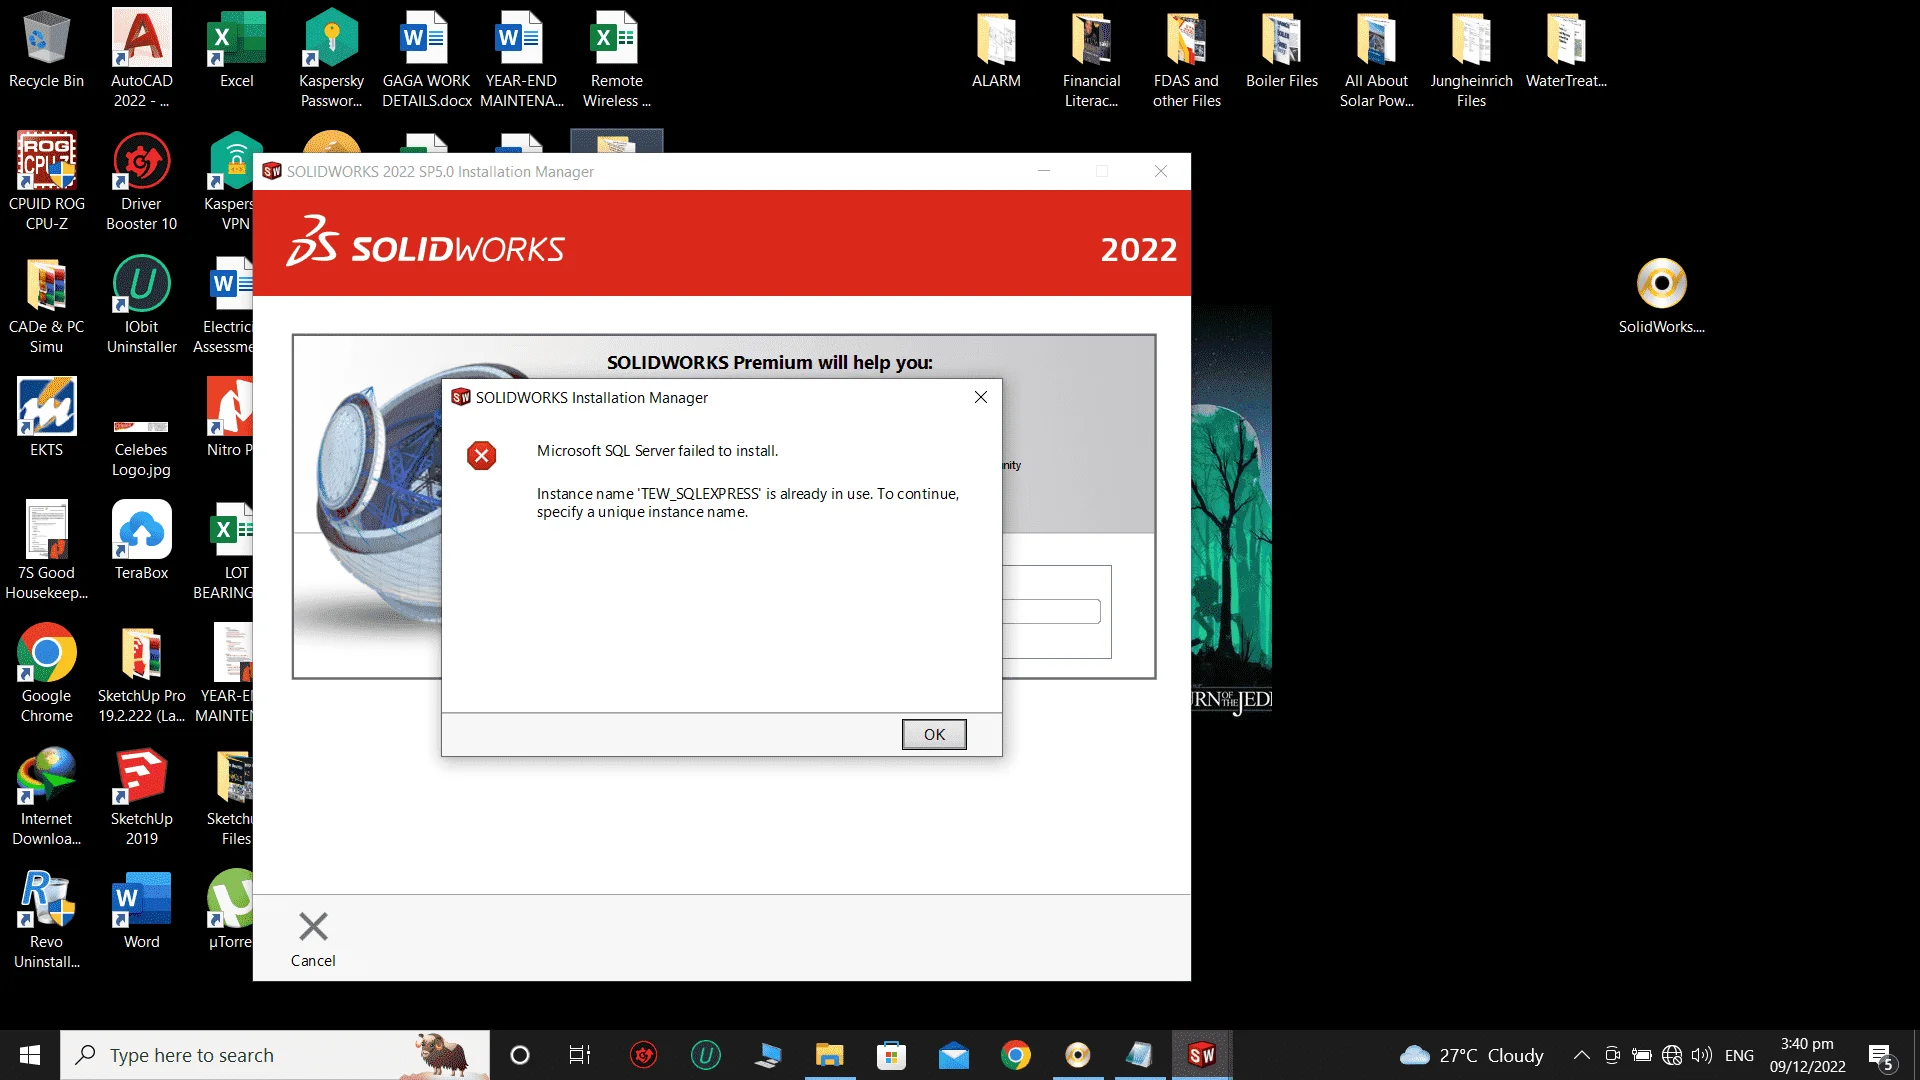The image size is (1920, 1080).
Task: Open the WaterTreatment folder
Action: point(1566,50)
